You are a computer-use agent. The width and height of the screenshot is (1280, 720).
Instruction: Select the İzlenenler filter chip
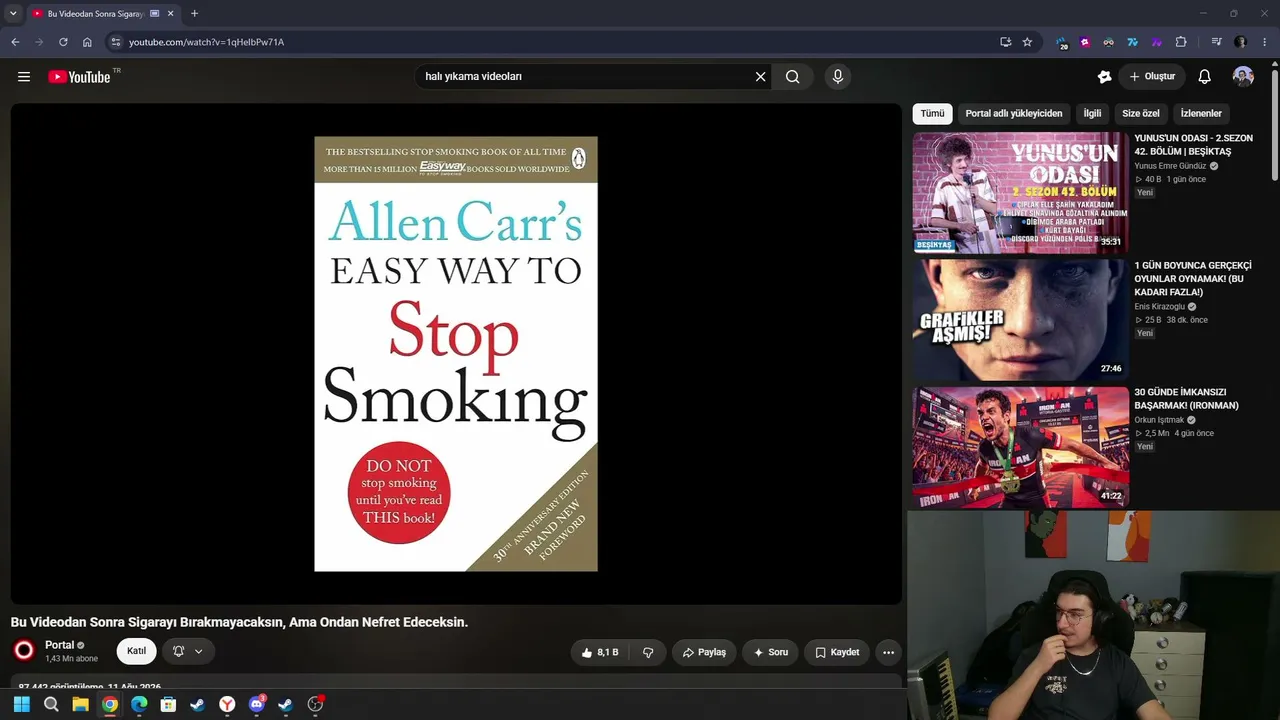[1201, 114]
